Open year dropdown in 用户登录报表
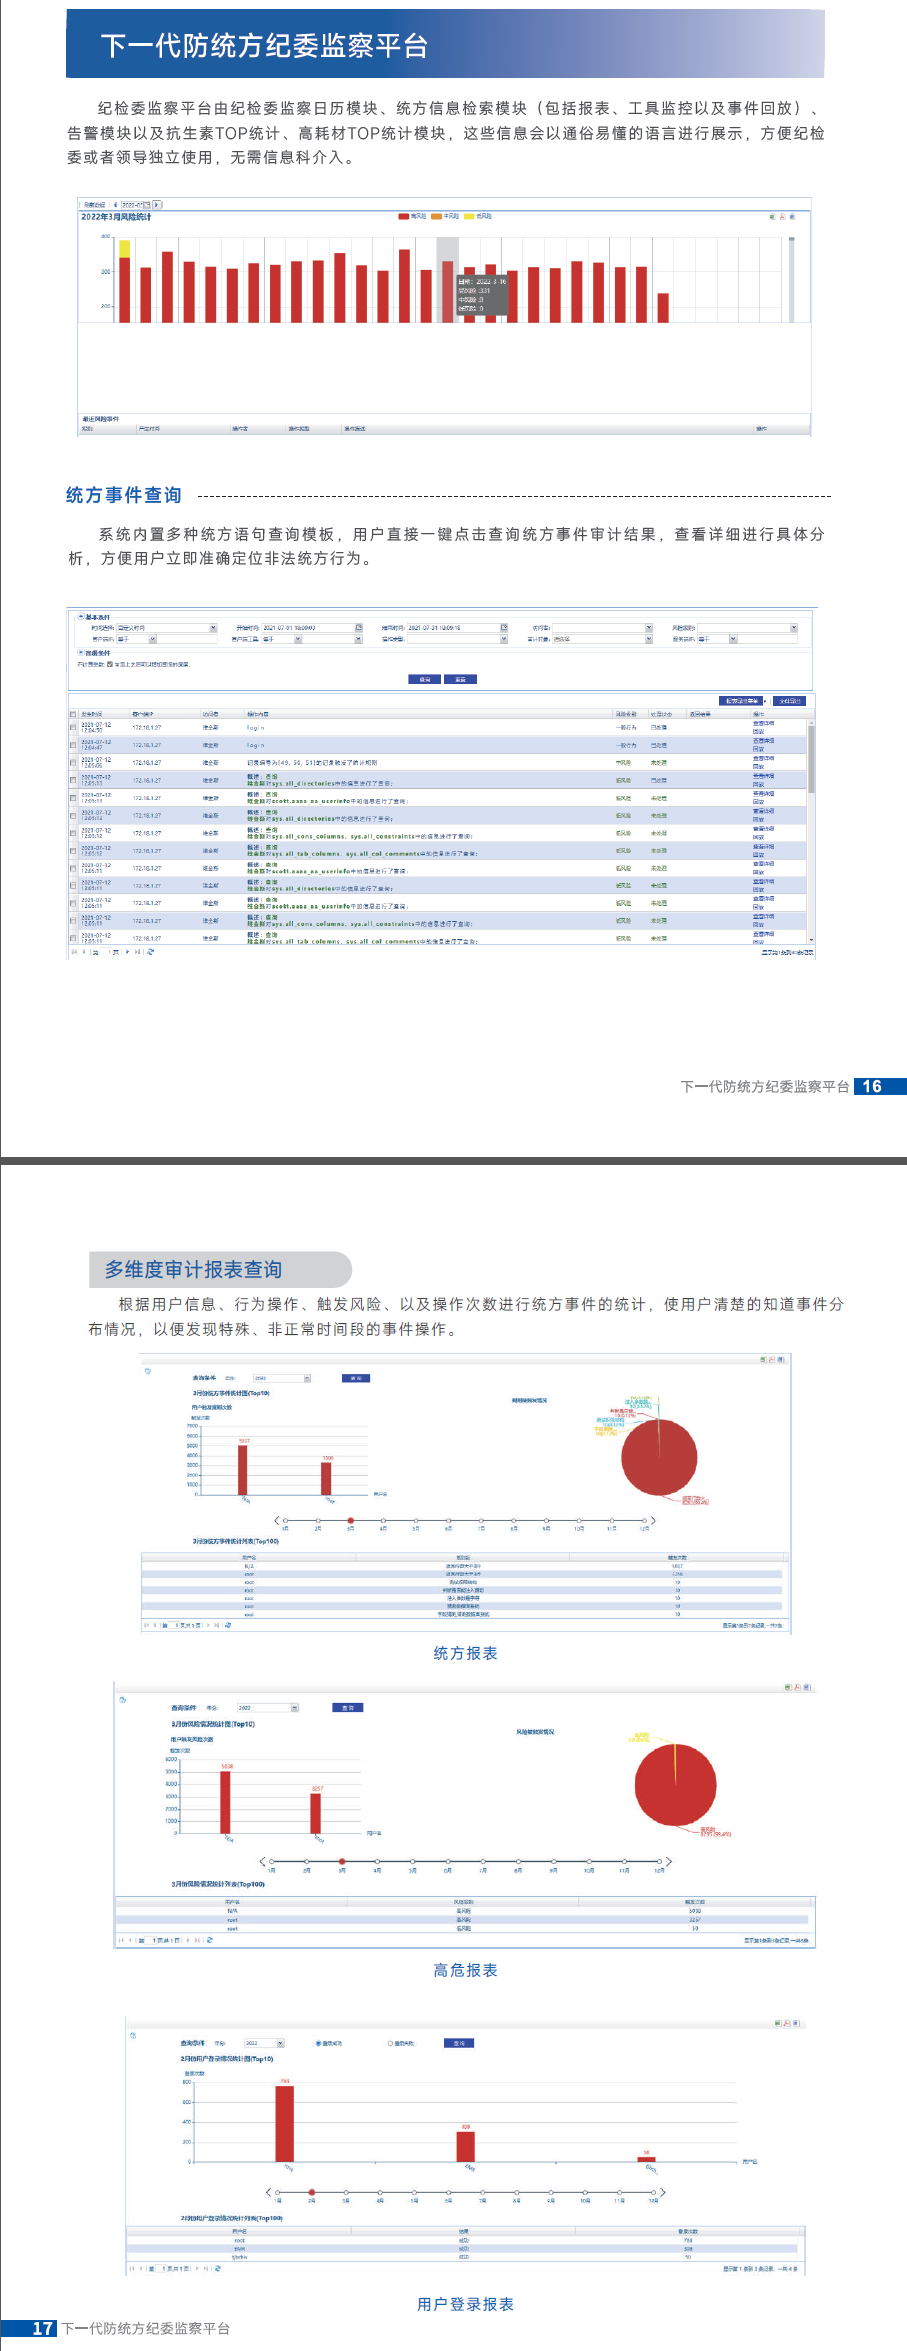The height and width of the screenshot is (2351, 907). (281, 2043)
